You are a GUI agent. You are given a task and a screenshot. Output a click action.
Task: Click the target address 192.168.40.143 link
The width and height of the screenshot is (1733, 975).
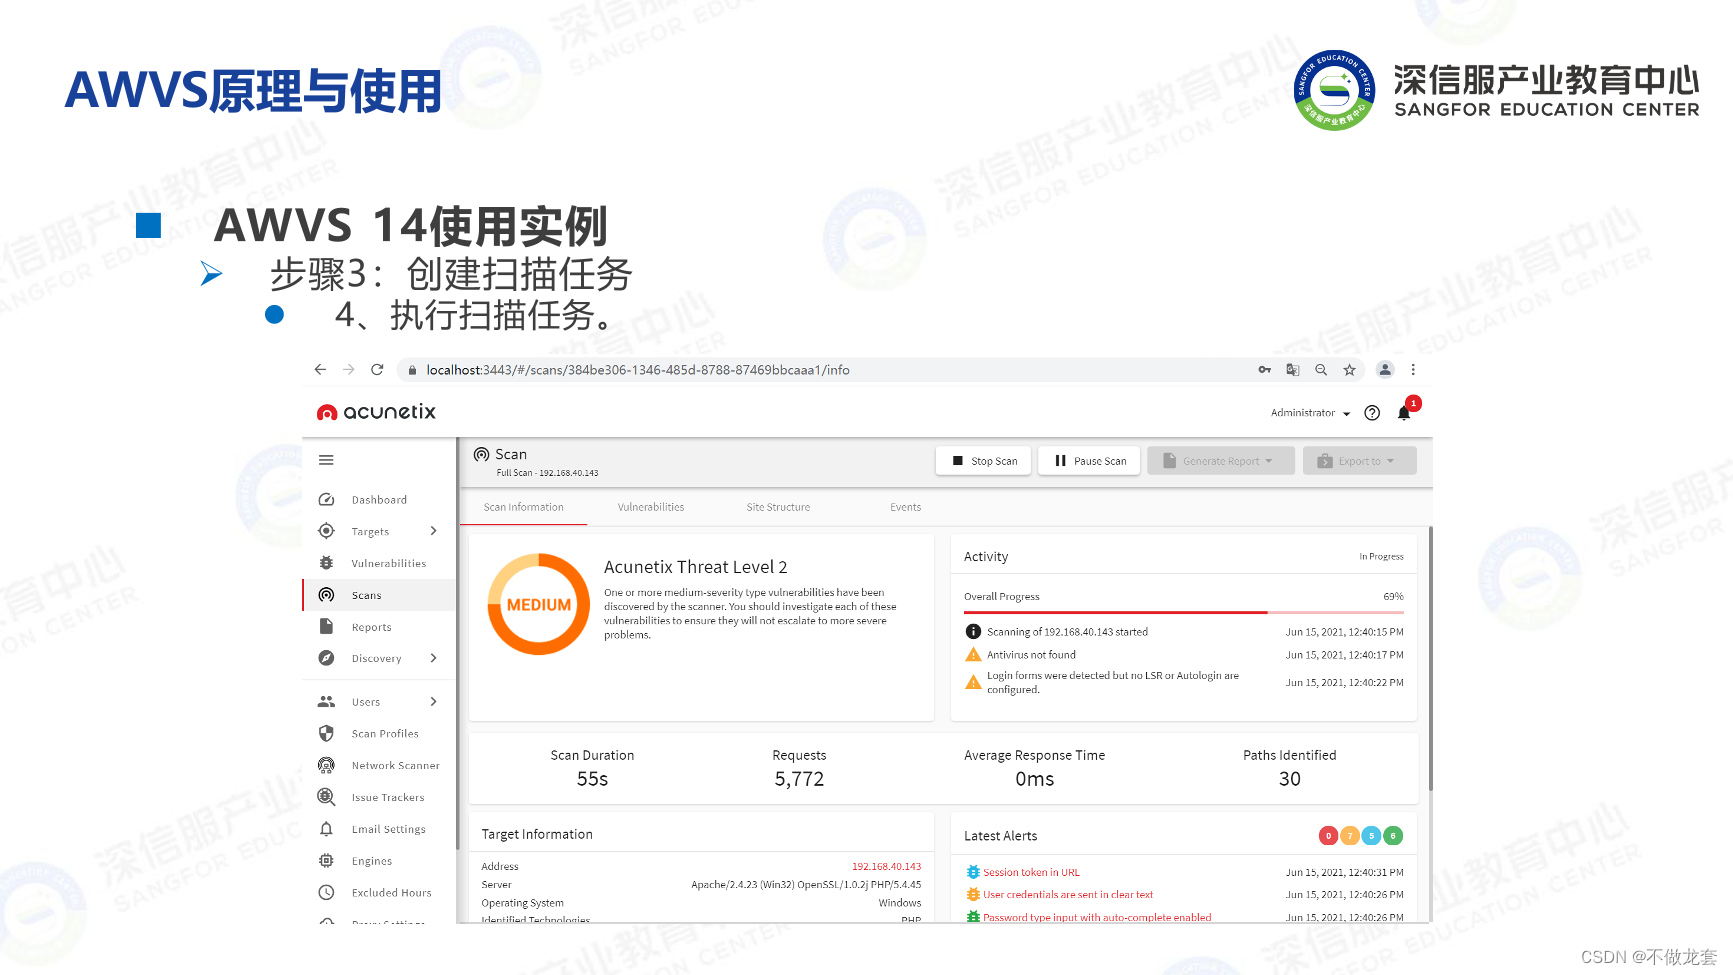886,867
